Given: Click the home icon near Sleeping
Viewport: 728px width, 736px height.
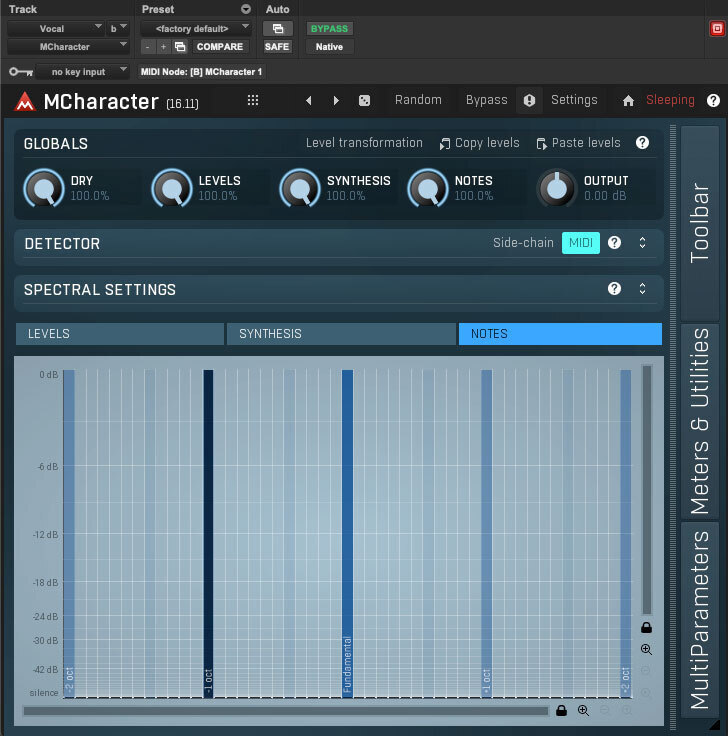Looking at the screenshot, I should 628,100.
